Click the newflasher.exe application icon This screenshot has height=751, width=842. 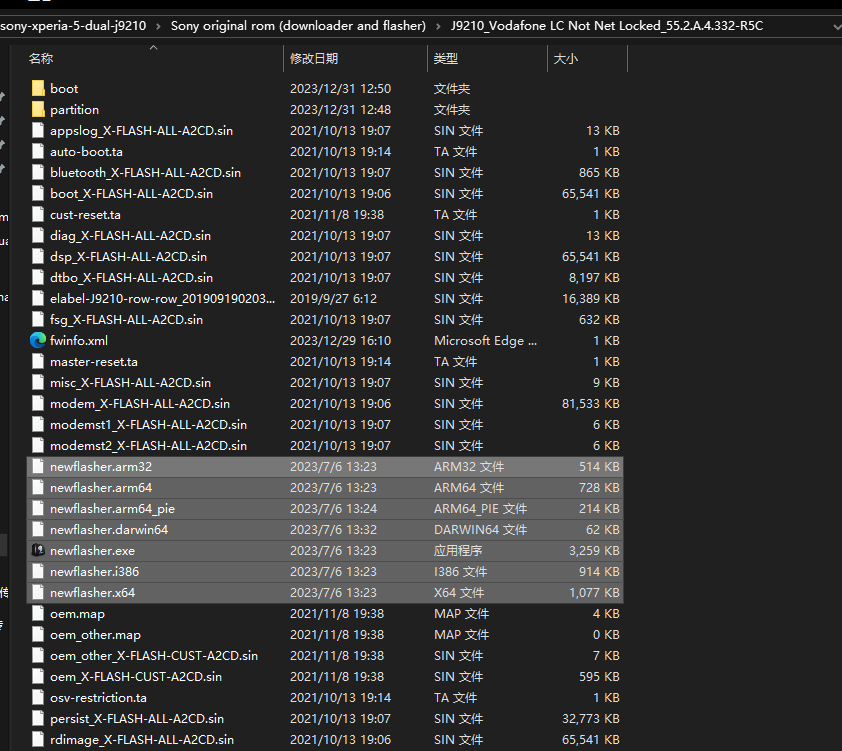(x=38, y=551)
